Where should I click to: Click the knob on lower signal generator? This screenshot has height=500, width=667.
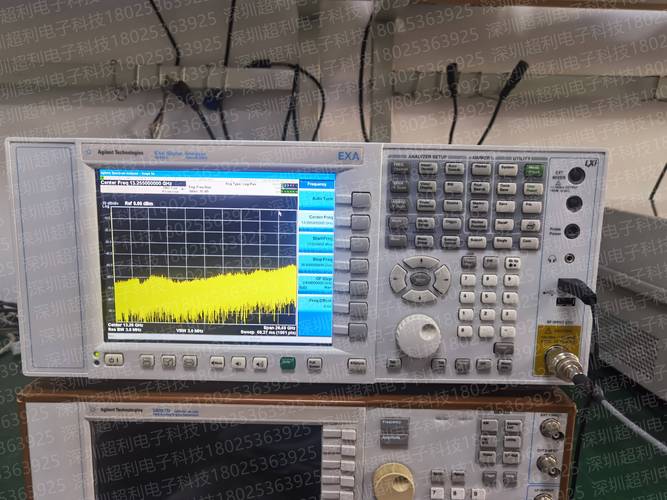coord(393,481)
